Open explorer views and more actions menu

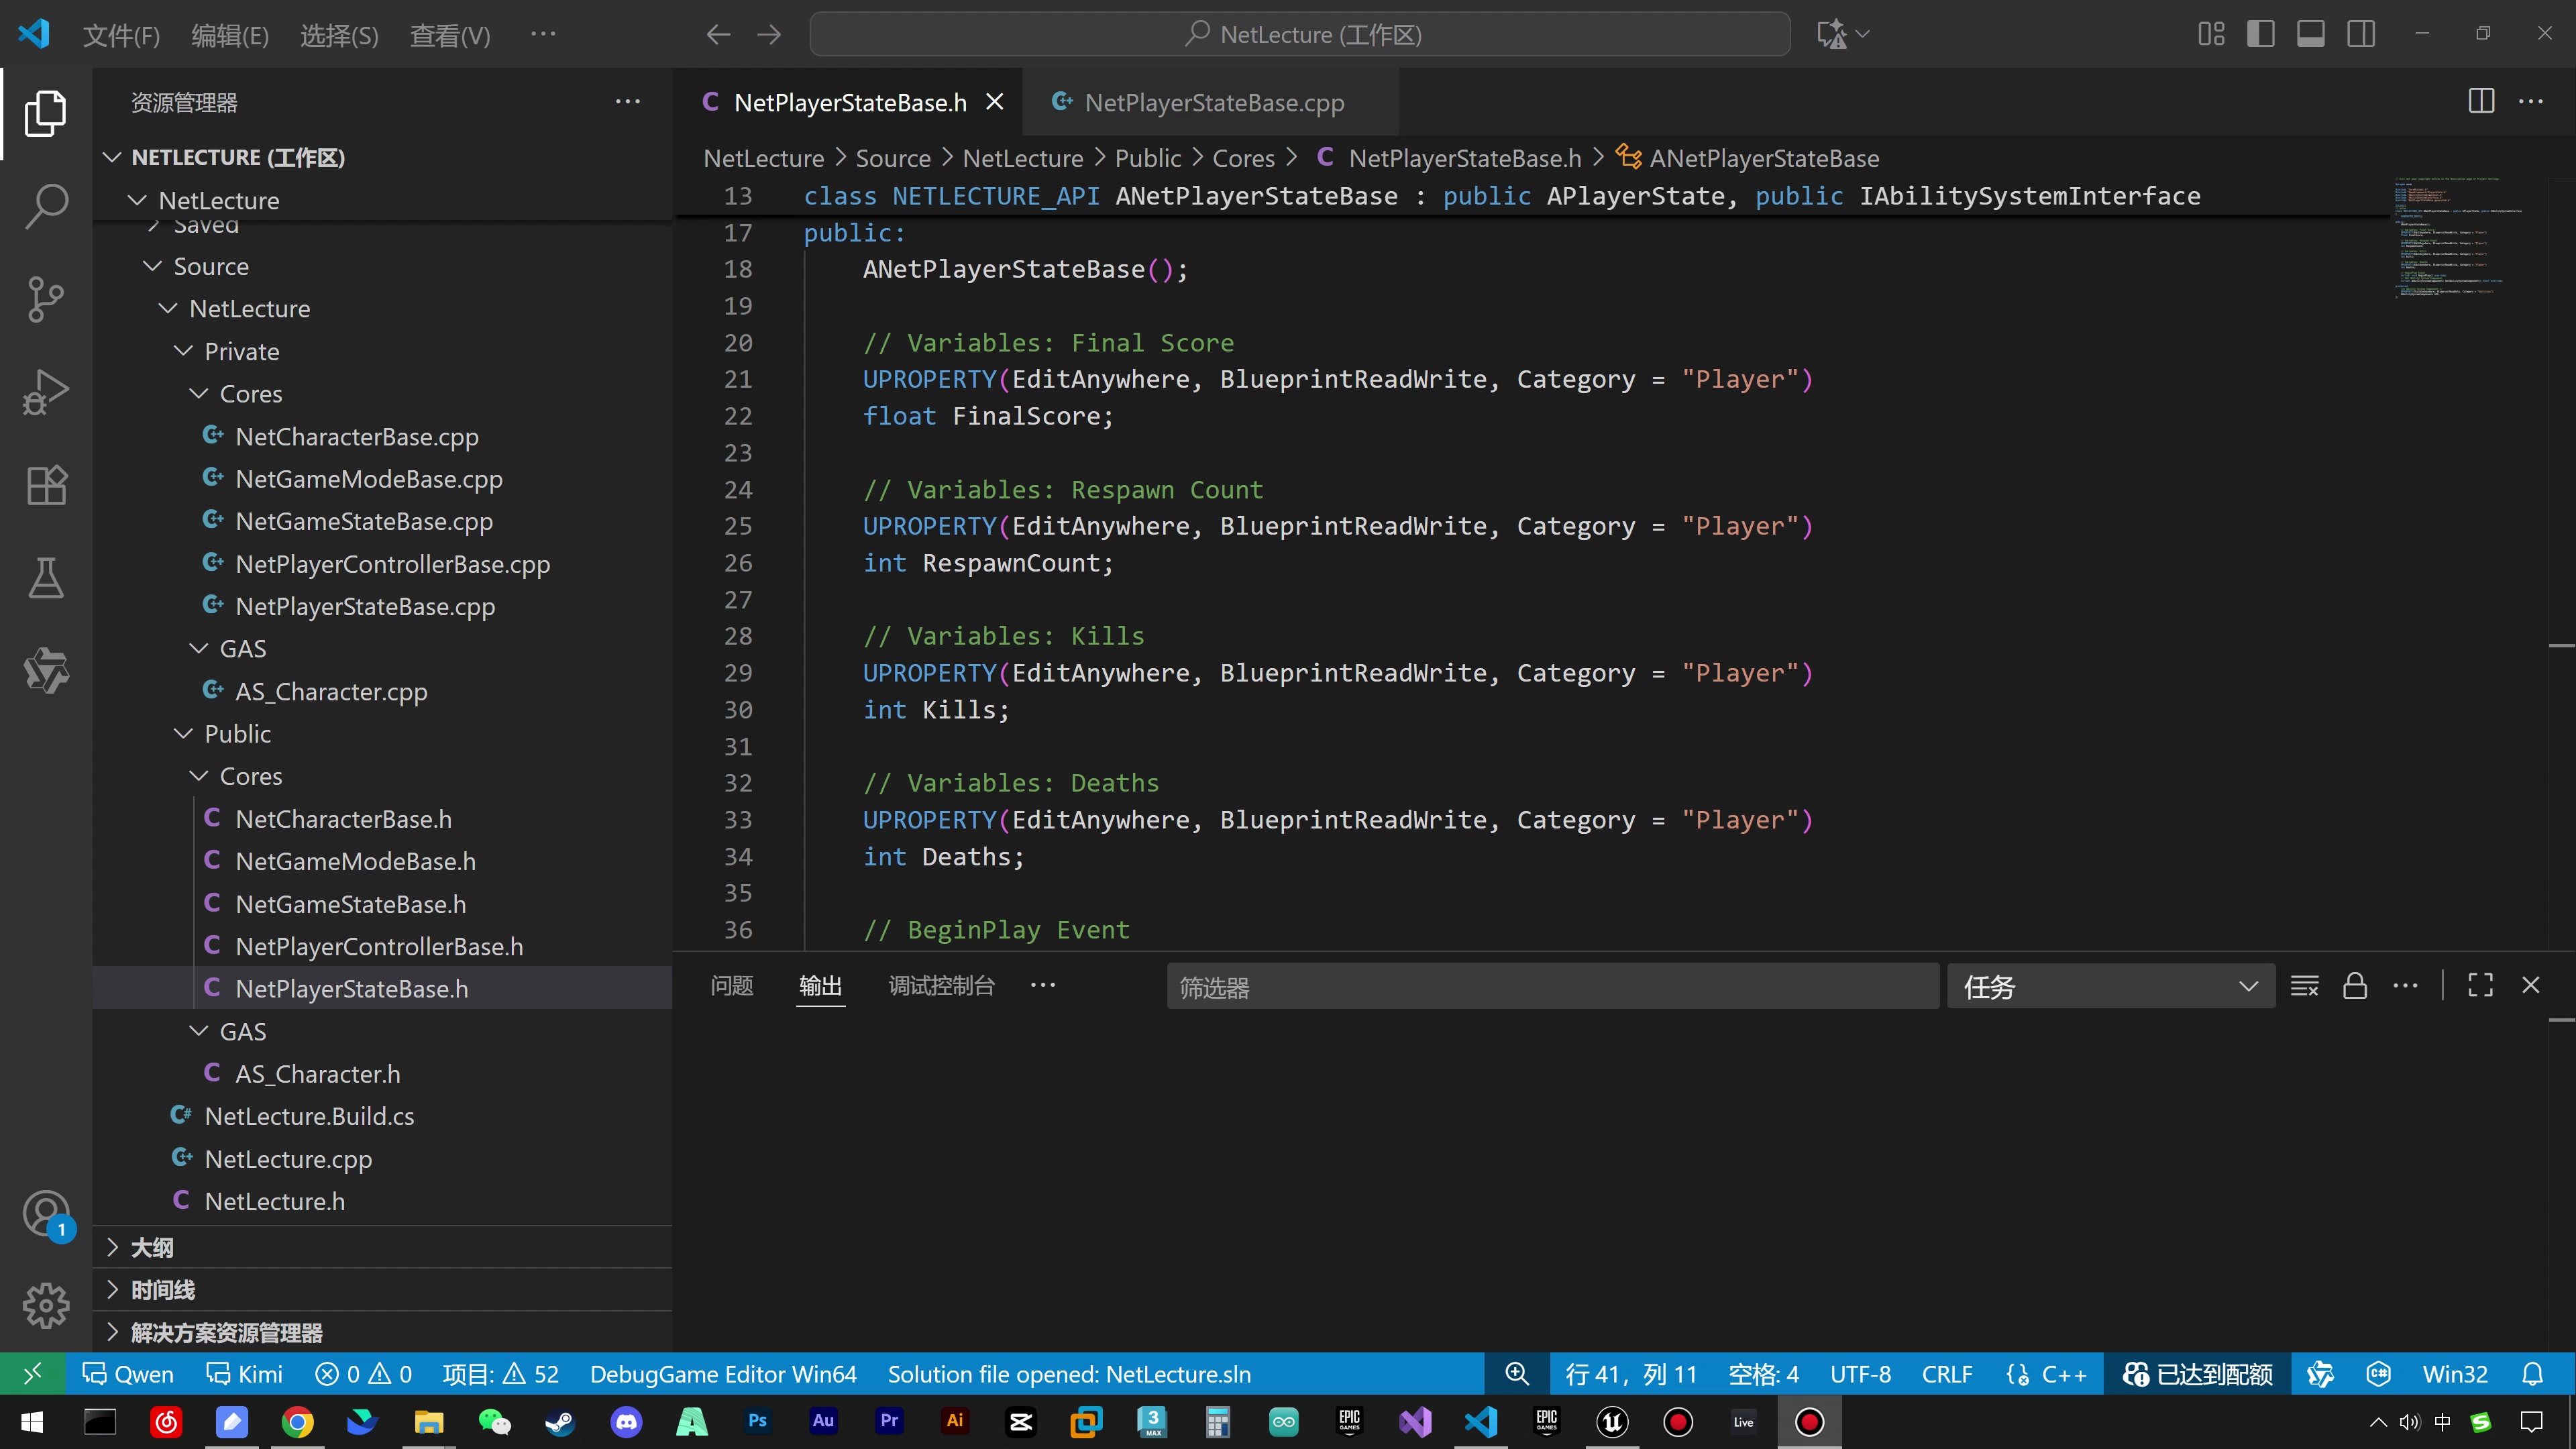pos(628,101)
